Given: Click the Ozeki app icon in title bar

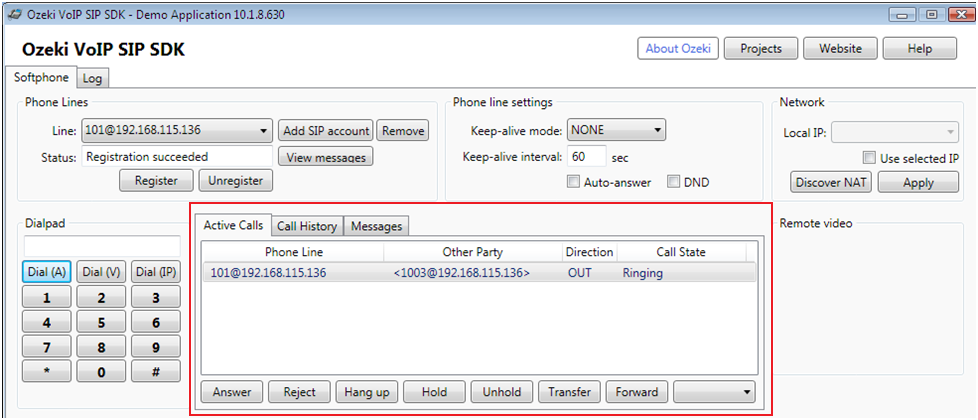Looking at the screenshot, I should [14, 14].
